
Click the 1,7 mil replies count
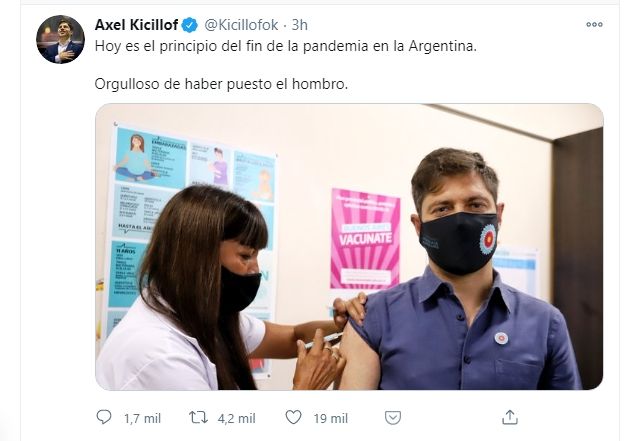coord(142,419)
